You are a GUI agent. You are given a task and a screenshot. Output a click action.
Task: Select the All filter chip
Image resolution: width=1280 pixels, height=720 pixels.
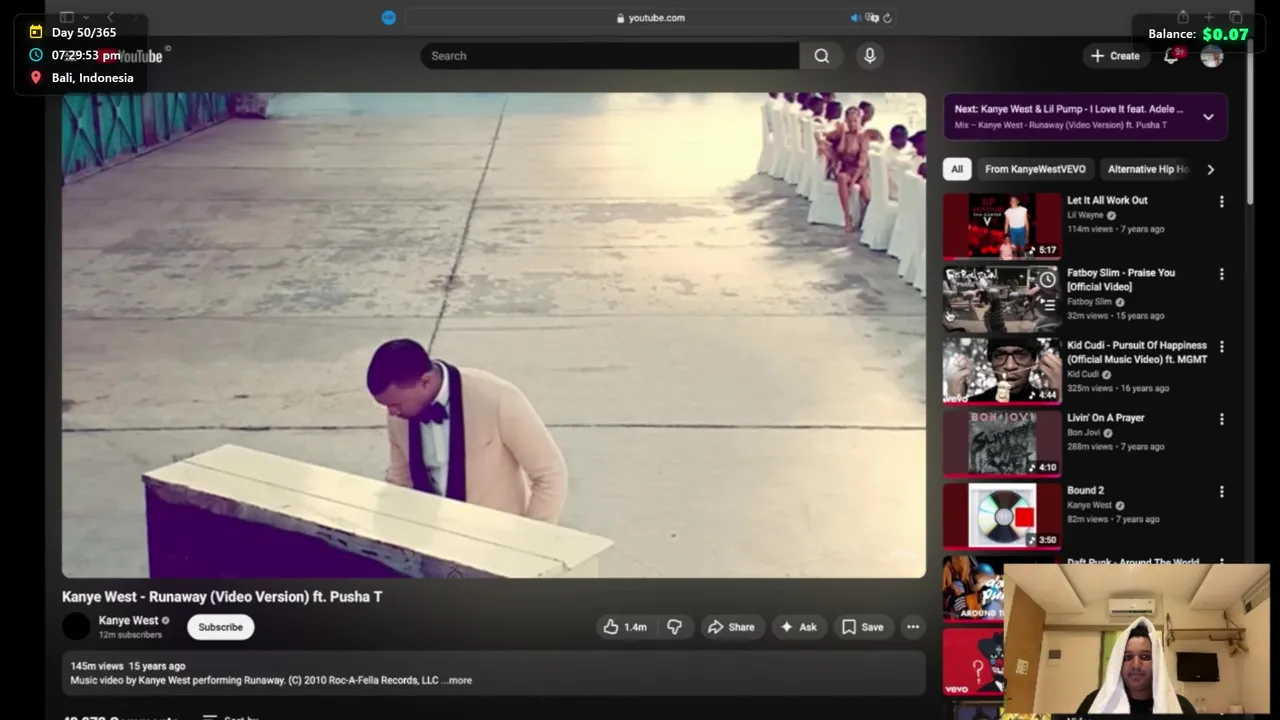[x=957, y=169]
